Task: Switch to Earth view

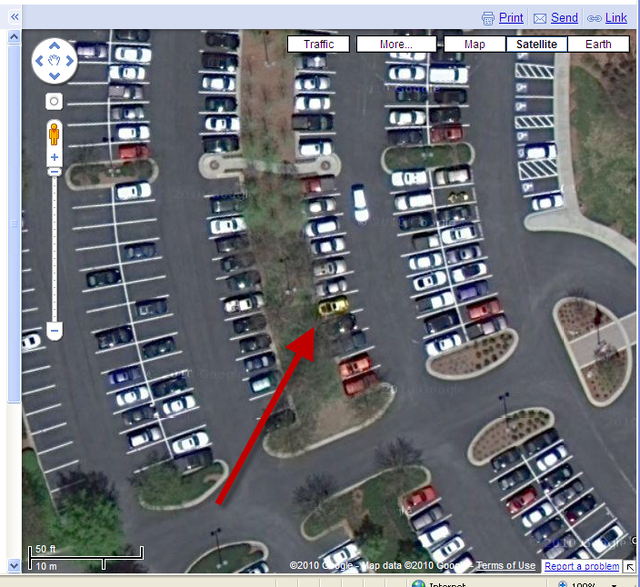Action: point(598,44)
